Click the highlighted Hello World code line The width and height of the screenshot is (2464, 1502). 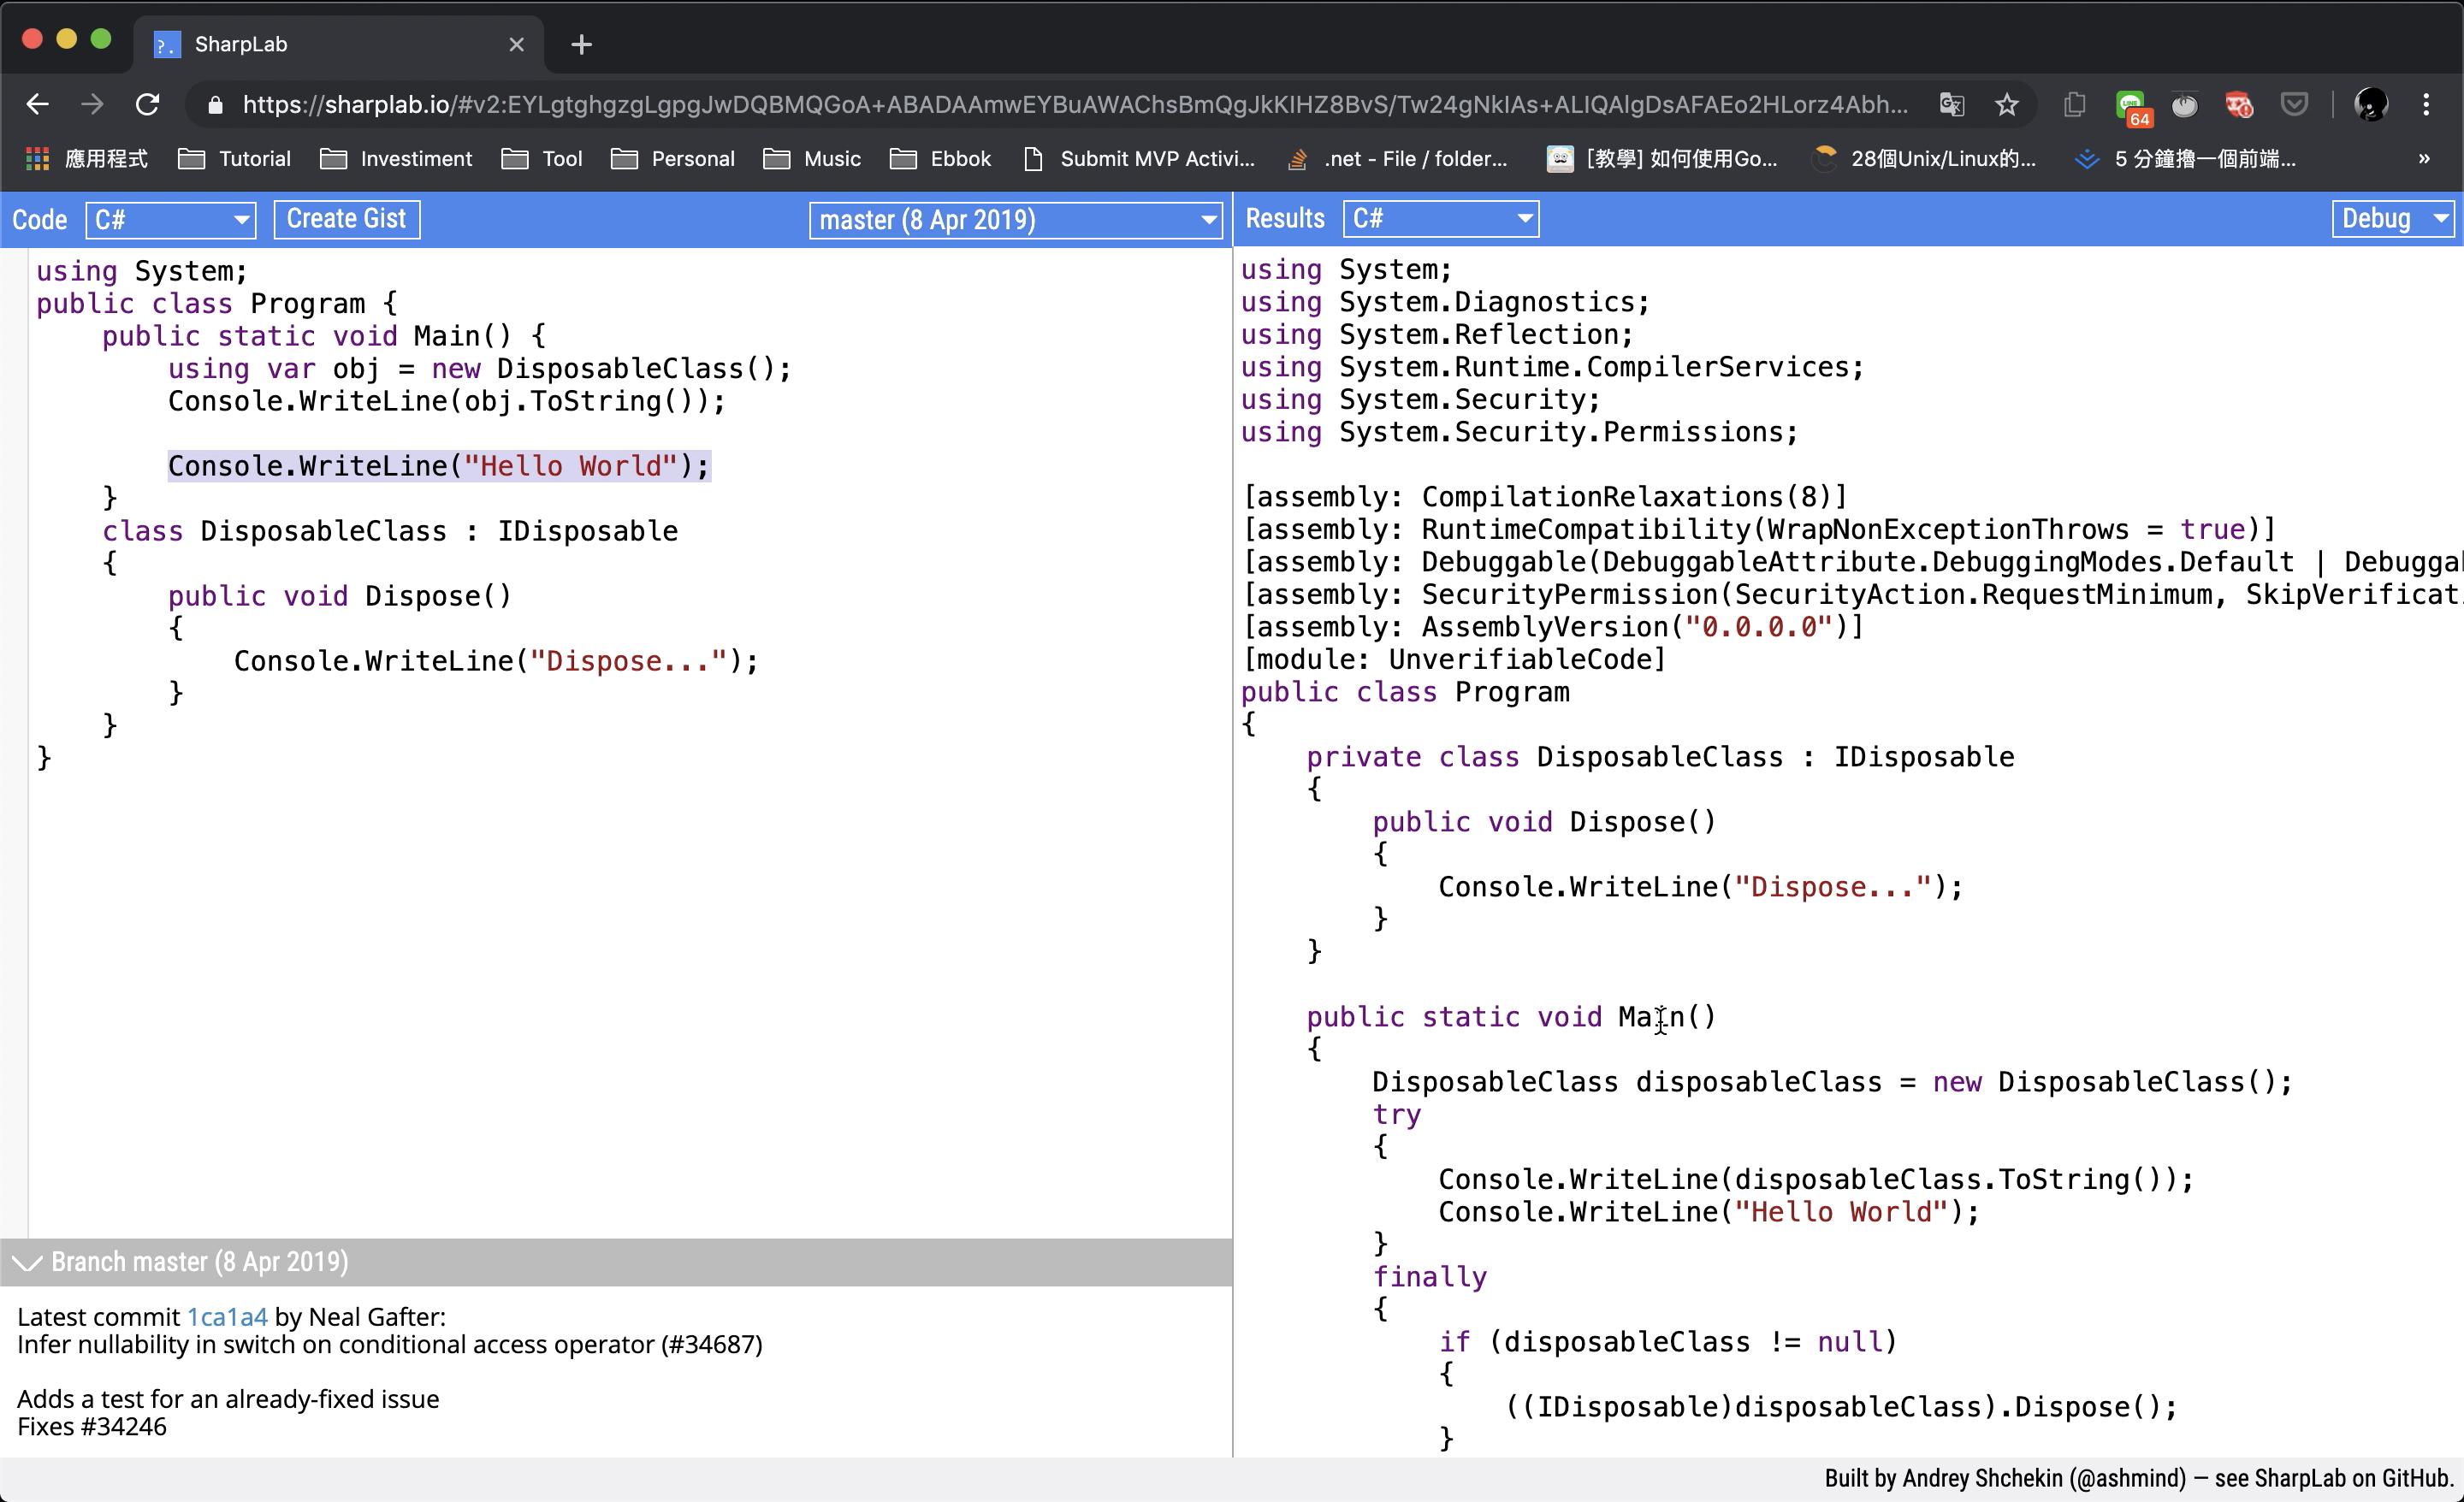point(439,466)
